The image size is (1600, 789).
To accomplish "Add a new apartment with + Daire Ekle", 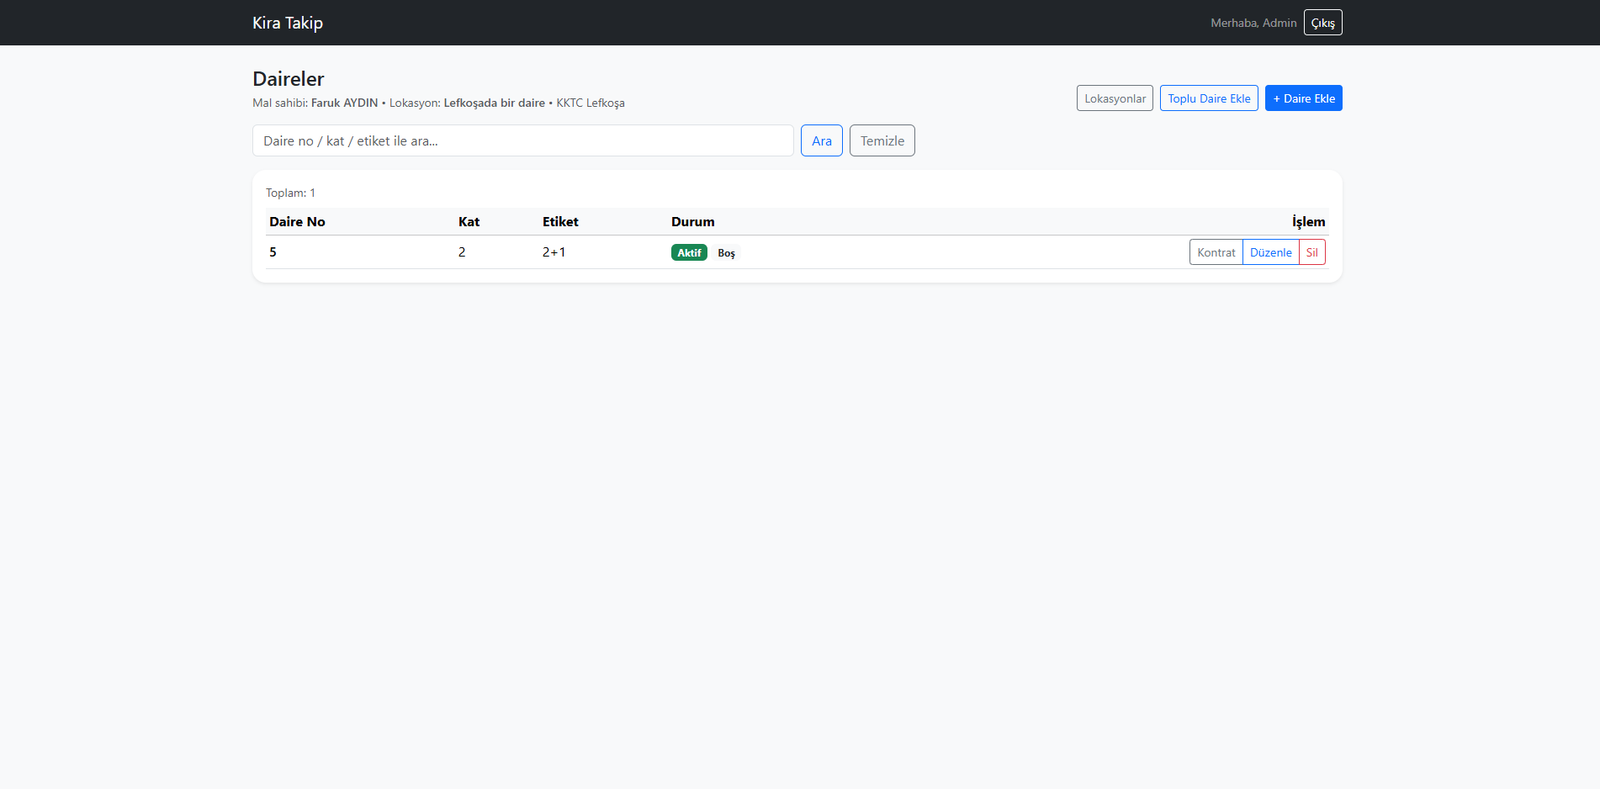I will (1303, 98).
